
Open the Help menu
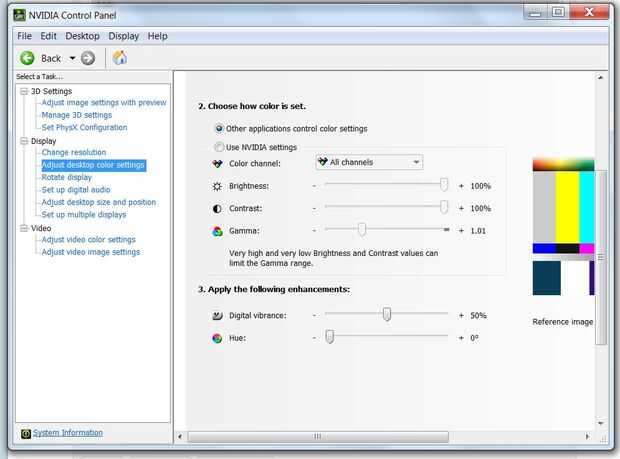[x=157, y=36]
